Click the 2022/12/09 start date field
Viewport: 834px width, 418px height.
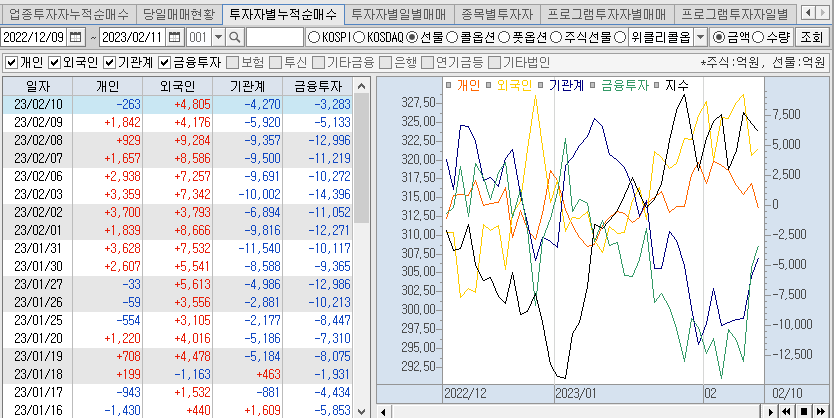tap(35, 37)
